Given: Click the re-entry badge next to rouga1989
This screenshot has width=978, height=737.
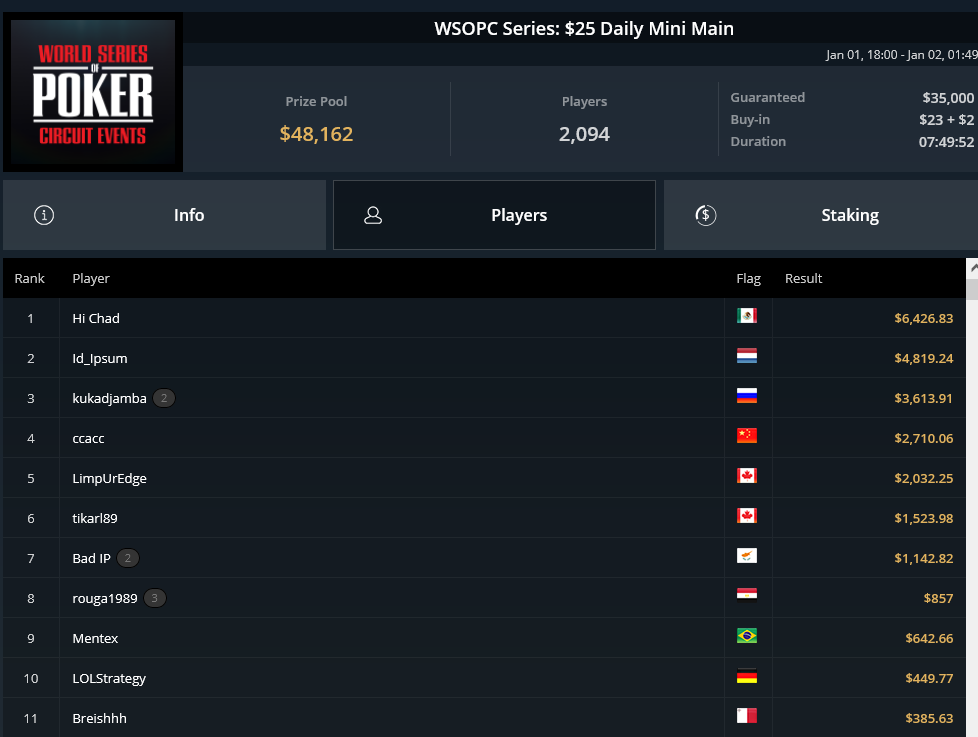Looking at the screenshot, I should [155, 598].
